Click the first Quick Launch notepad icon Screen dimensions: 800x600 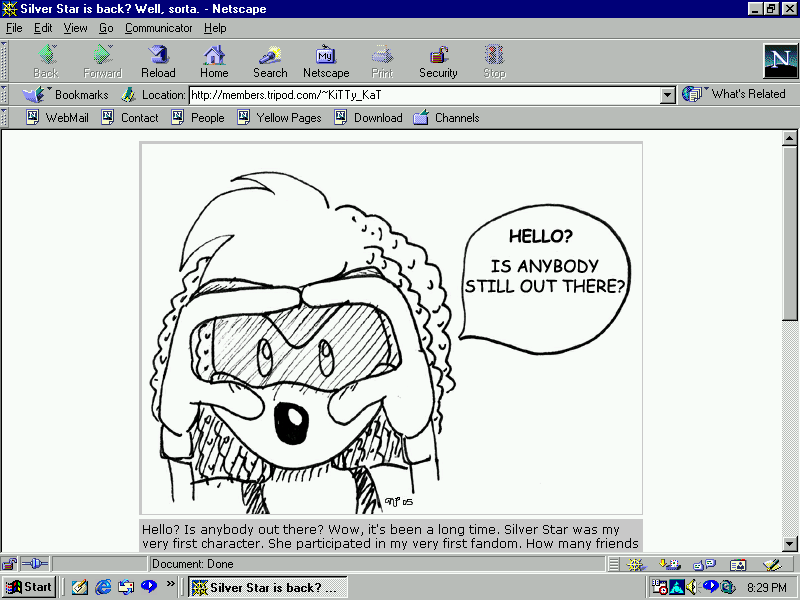(80, 587)
